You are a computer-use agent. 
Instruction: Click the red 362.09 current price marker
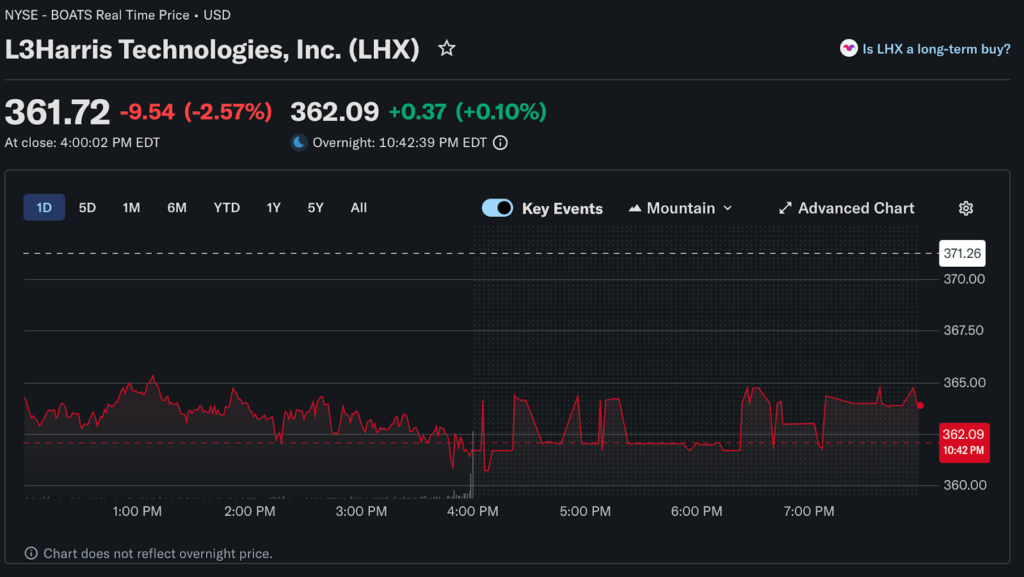[x=963, y=441]
